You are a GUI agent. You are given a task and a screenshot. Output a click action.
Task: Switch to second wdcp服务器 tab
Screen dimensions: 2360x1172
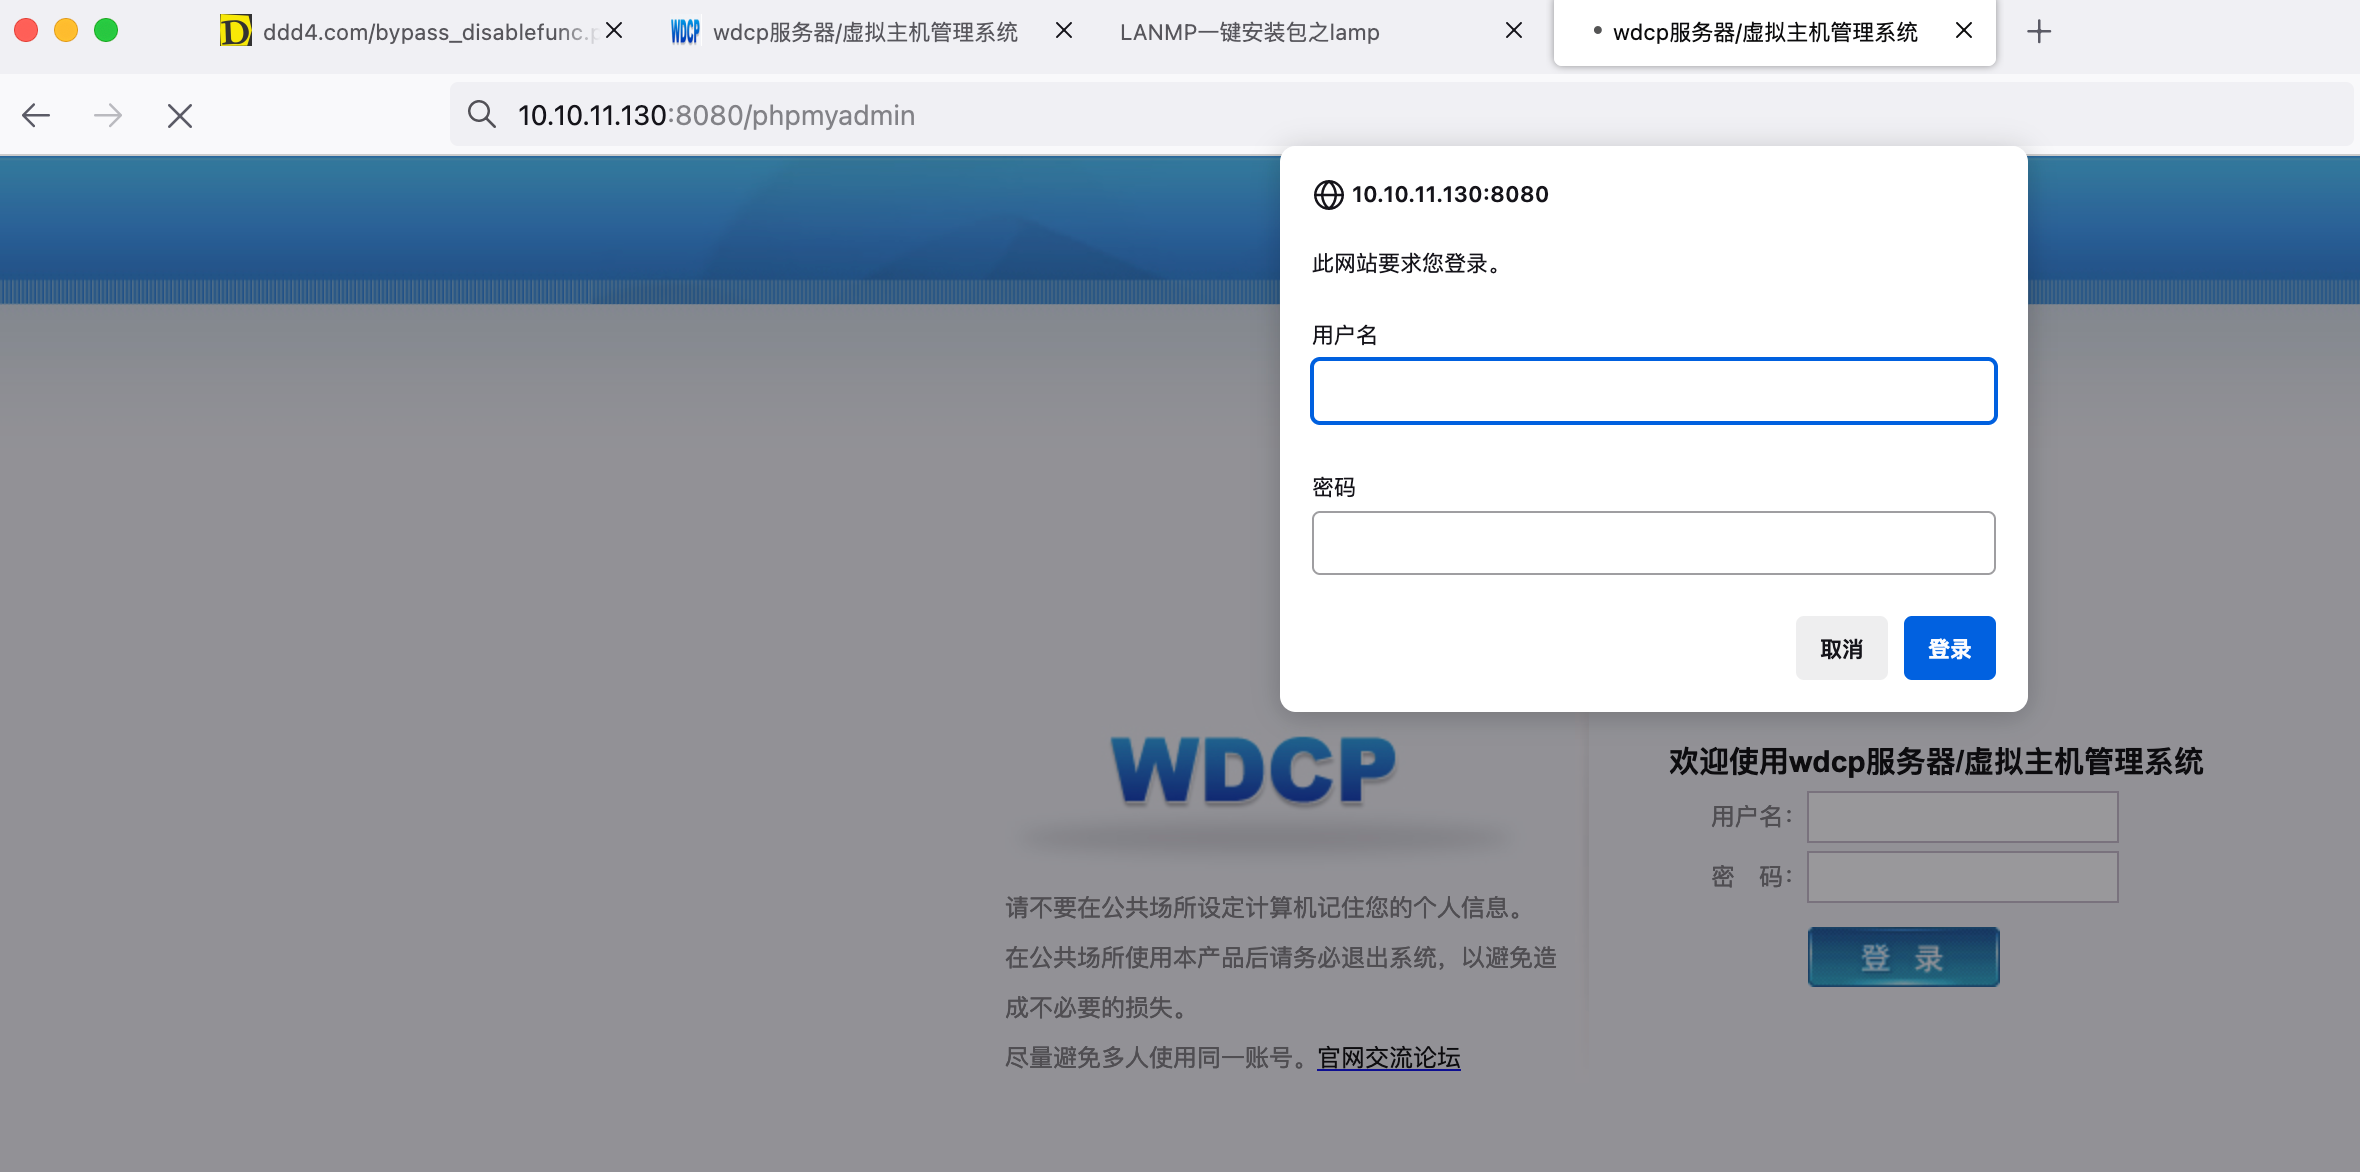865,32
